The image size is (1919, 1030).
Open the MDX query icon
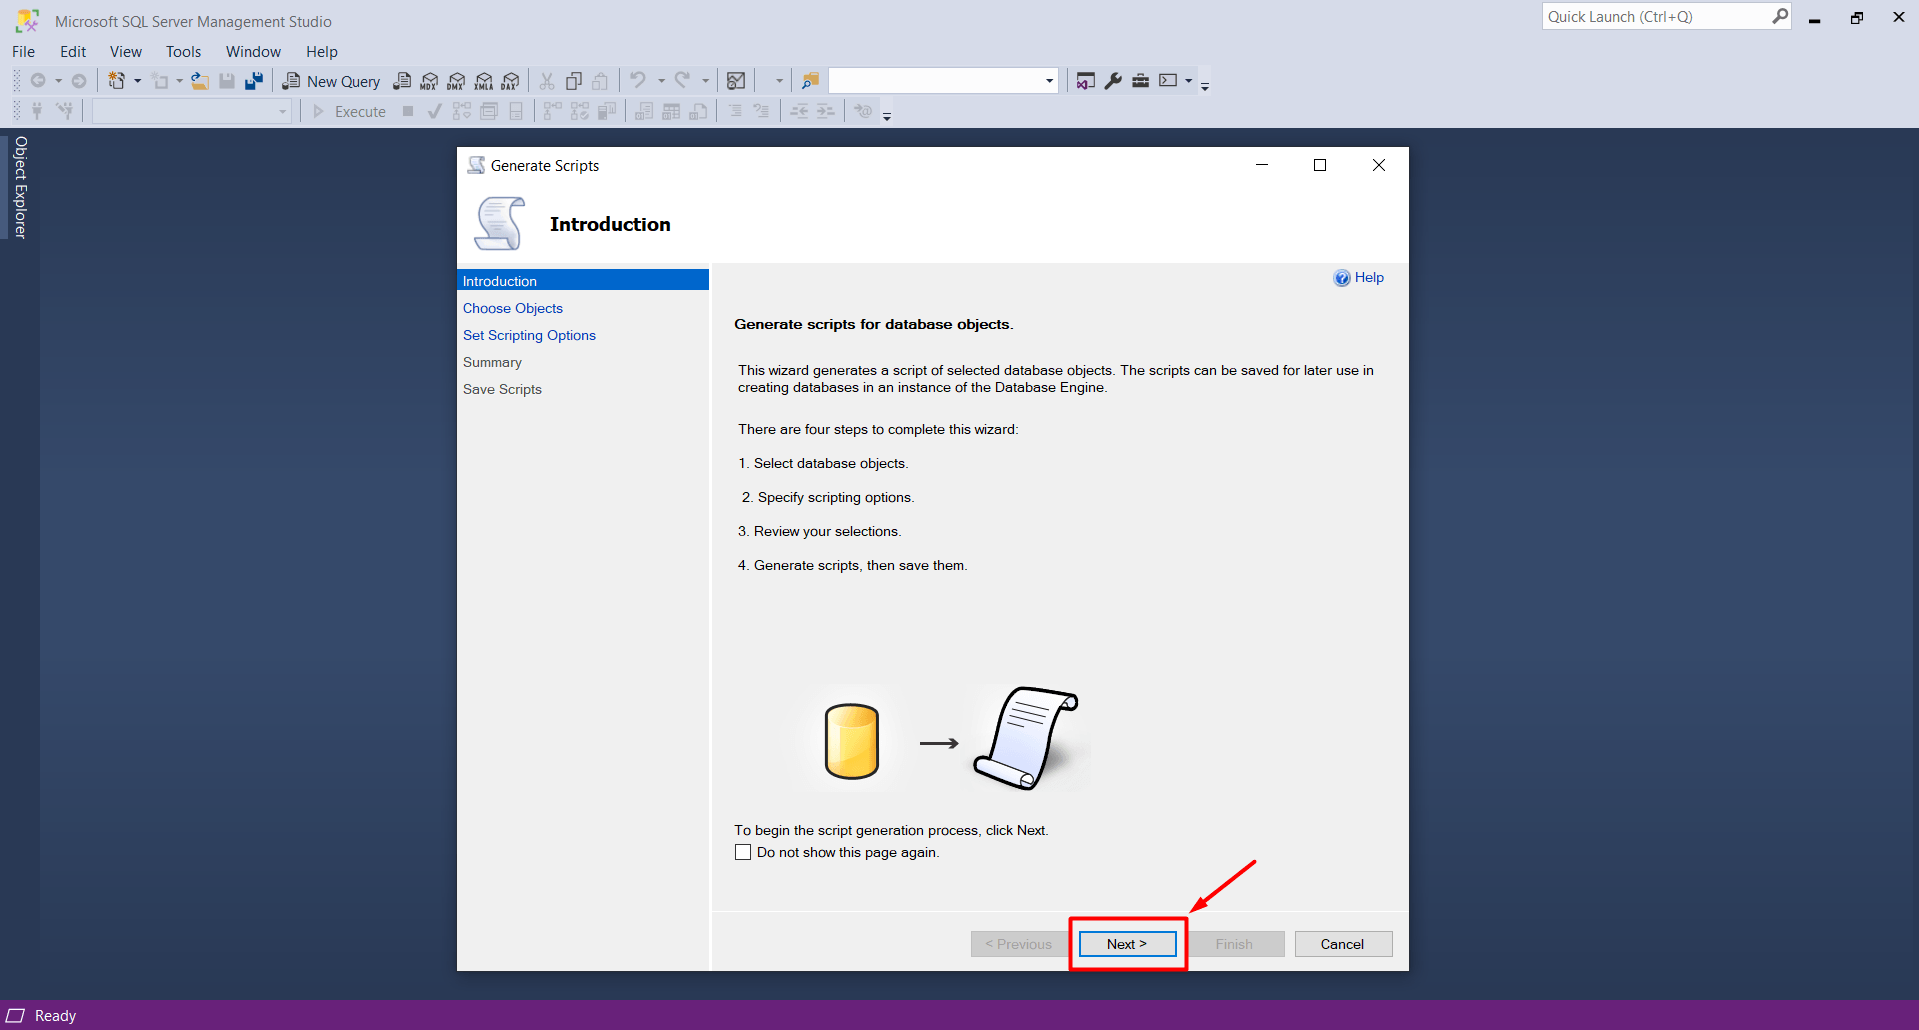click(429, 81)
